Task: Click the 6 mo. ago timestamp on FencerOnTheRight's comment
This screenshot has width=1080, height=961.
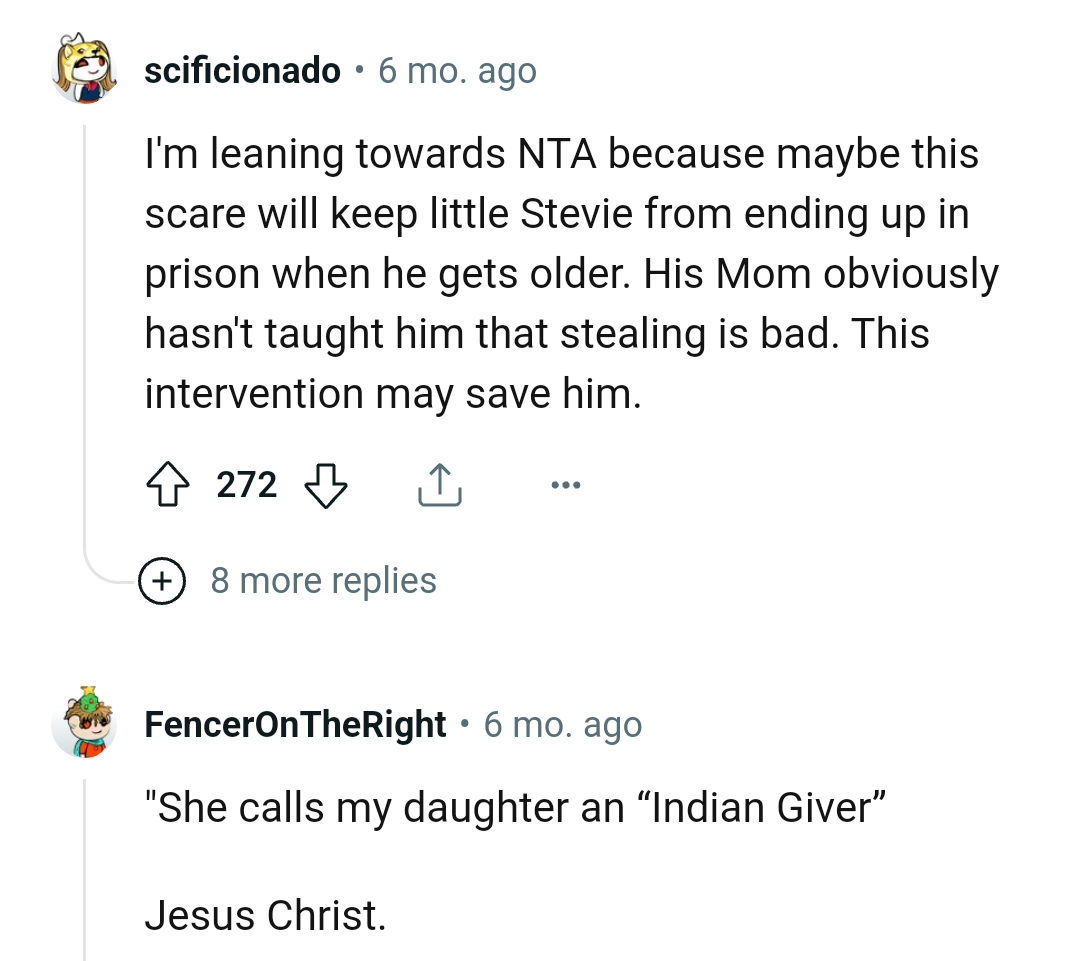Action: (563, 724)
